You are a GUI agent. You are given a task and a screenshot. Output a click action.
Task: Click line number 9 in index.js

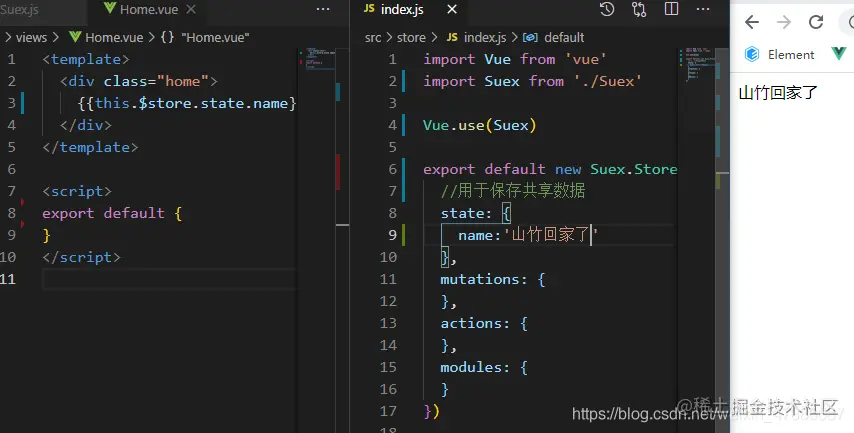[x=393, y=235]
